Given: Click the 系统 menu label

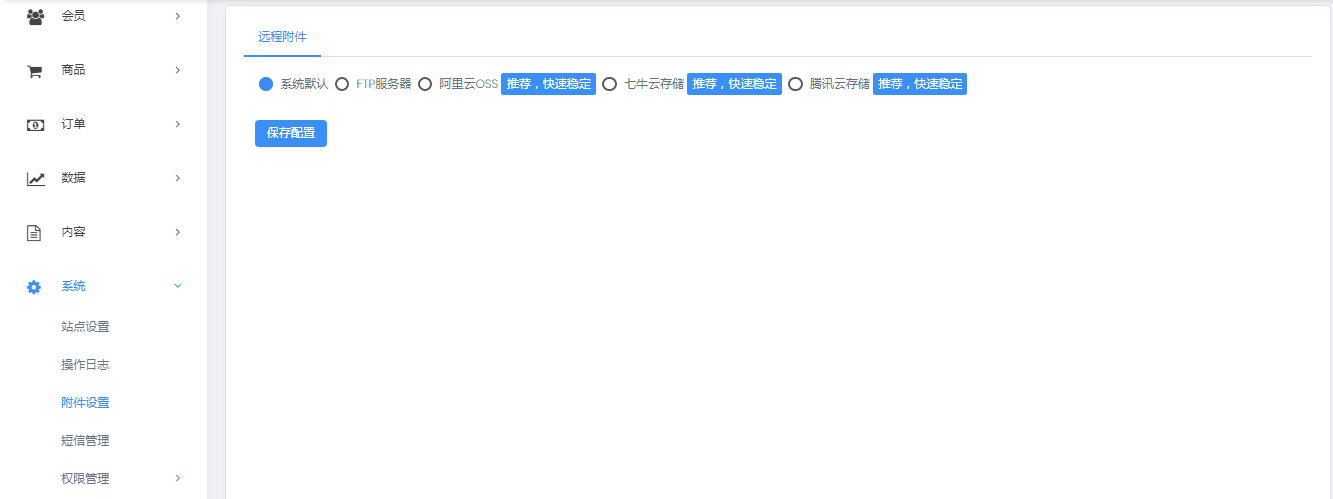Looking at the screenshot, I should pyautogui.click(x=73, y=286).
